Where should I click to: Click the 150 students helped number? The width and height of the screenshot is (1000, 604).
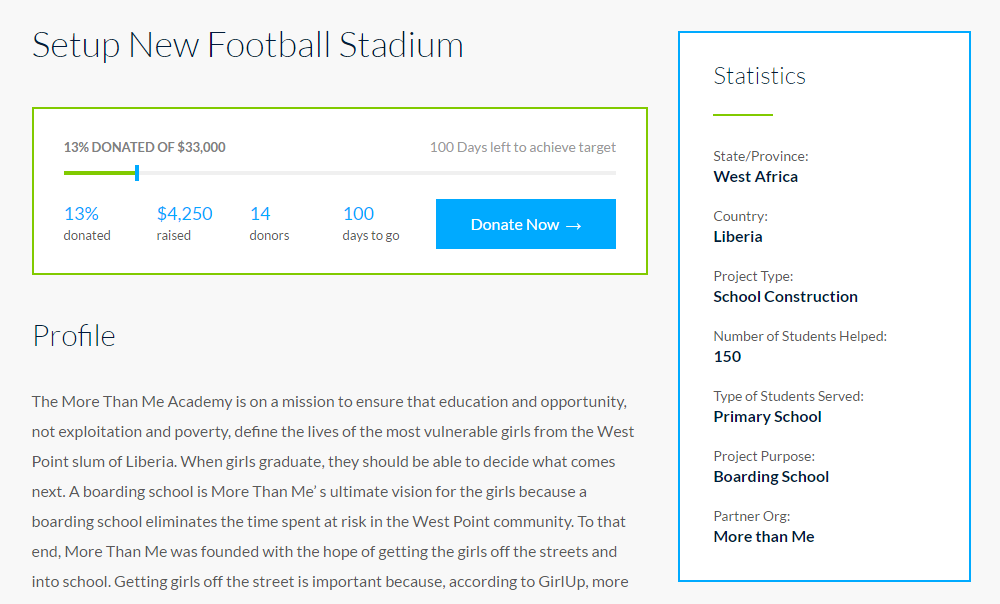[x=727, y=357]
